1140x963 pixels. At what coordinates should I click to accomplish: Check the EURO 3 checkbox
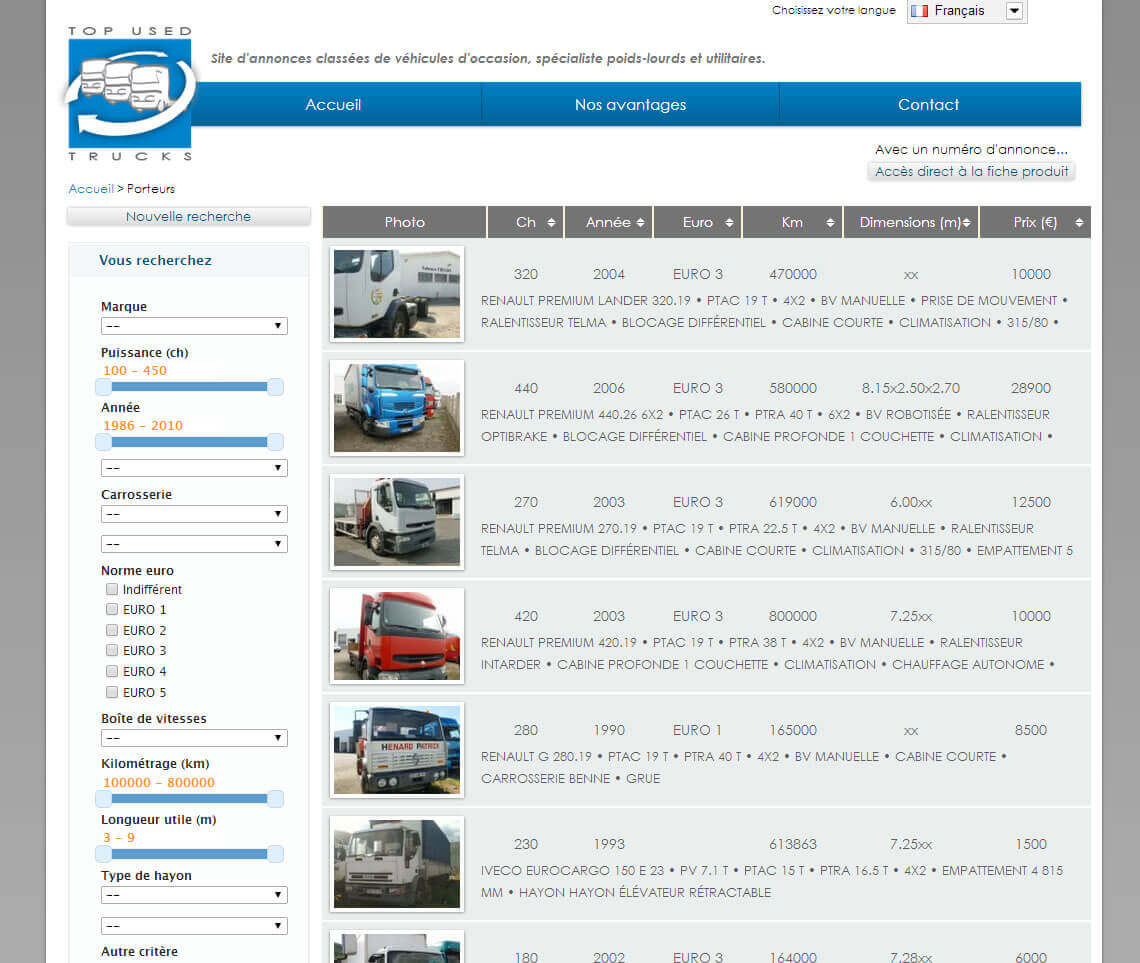[x=111, y=650]
